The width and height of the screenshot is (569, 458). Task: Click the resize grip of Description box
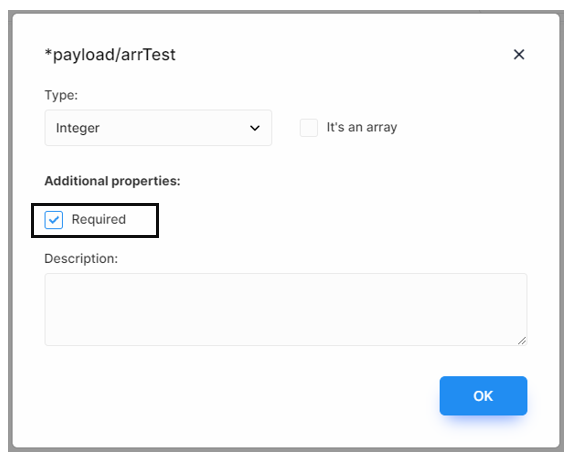point(522,340)
